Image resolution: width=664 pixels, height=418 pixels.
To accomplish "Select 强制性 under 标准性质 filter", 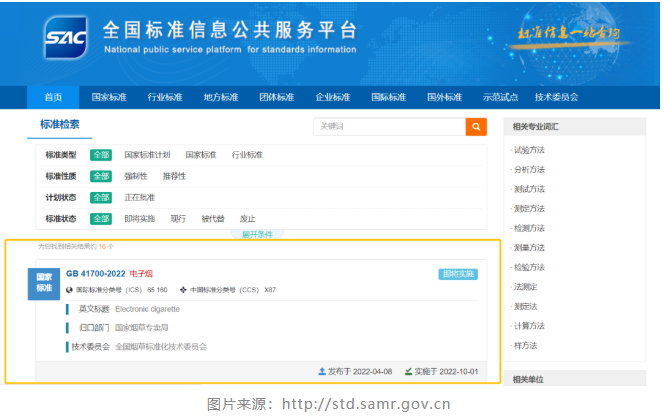I will pyautogui.click(x=135, y=176).
